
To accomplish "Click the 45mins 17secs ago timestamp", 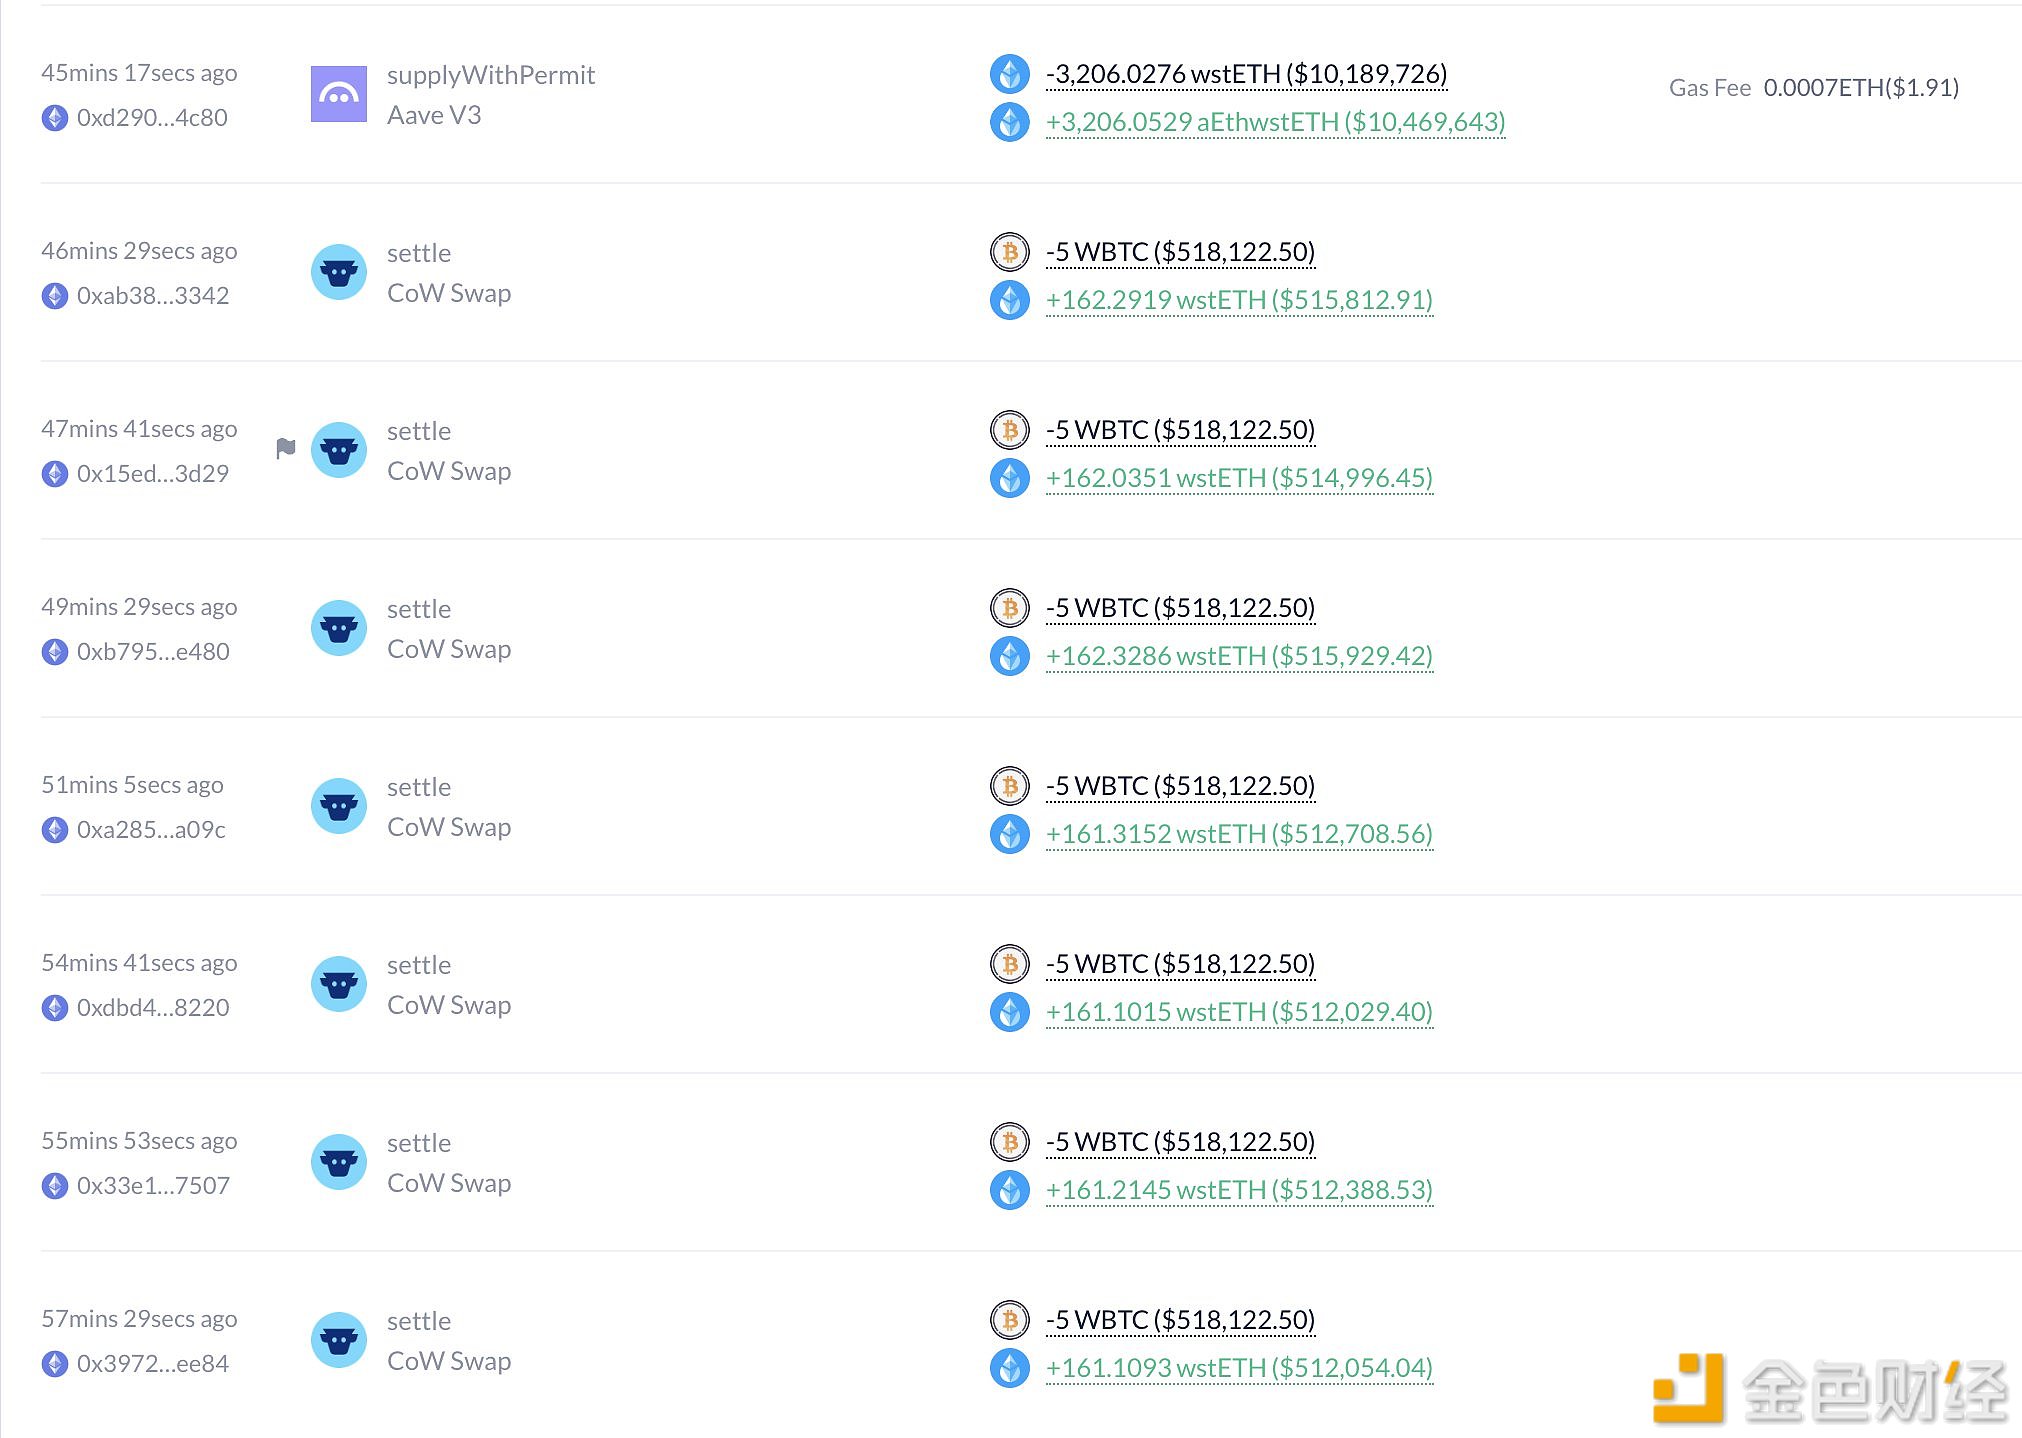I will tap(139, 73).
